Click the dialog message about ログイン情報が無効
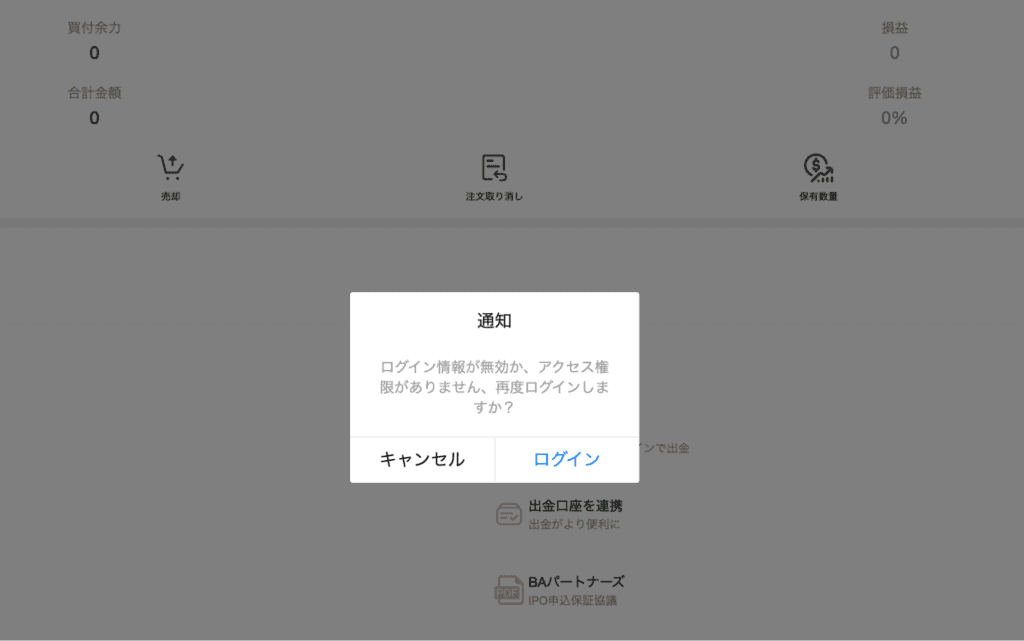 pos(494,387)
